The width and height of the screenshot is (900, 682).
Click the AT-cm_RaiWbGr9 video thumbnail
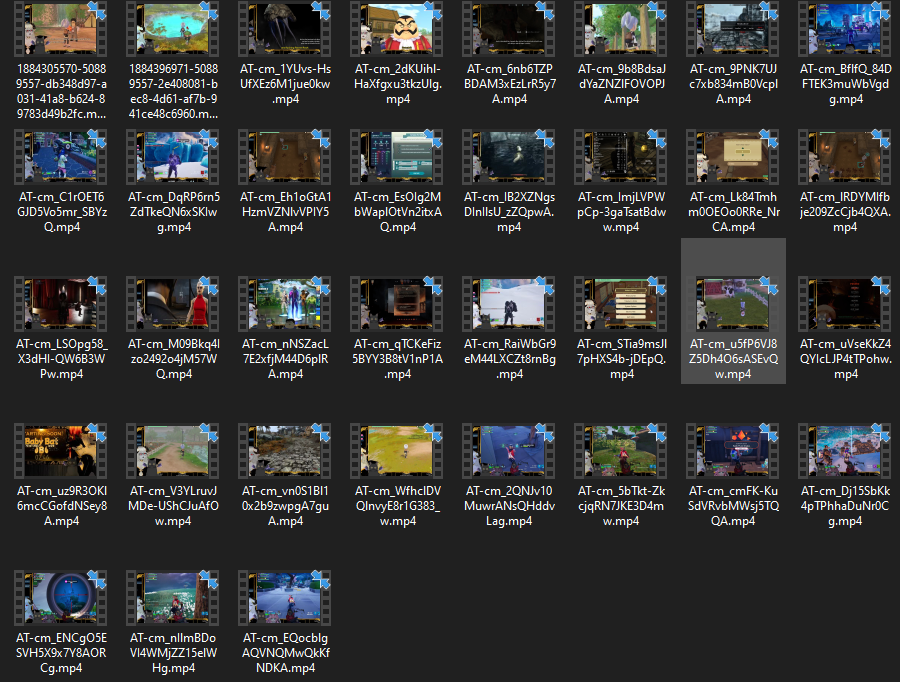(509, 306)
